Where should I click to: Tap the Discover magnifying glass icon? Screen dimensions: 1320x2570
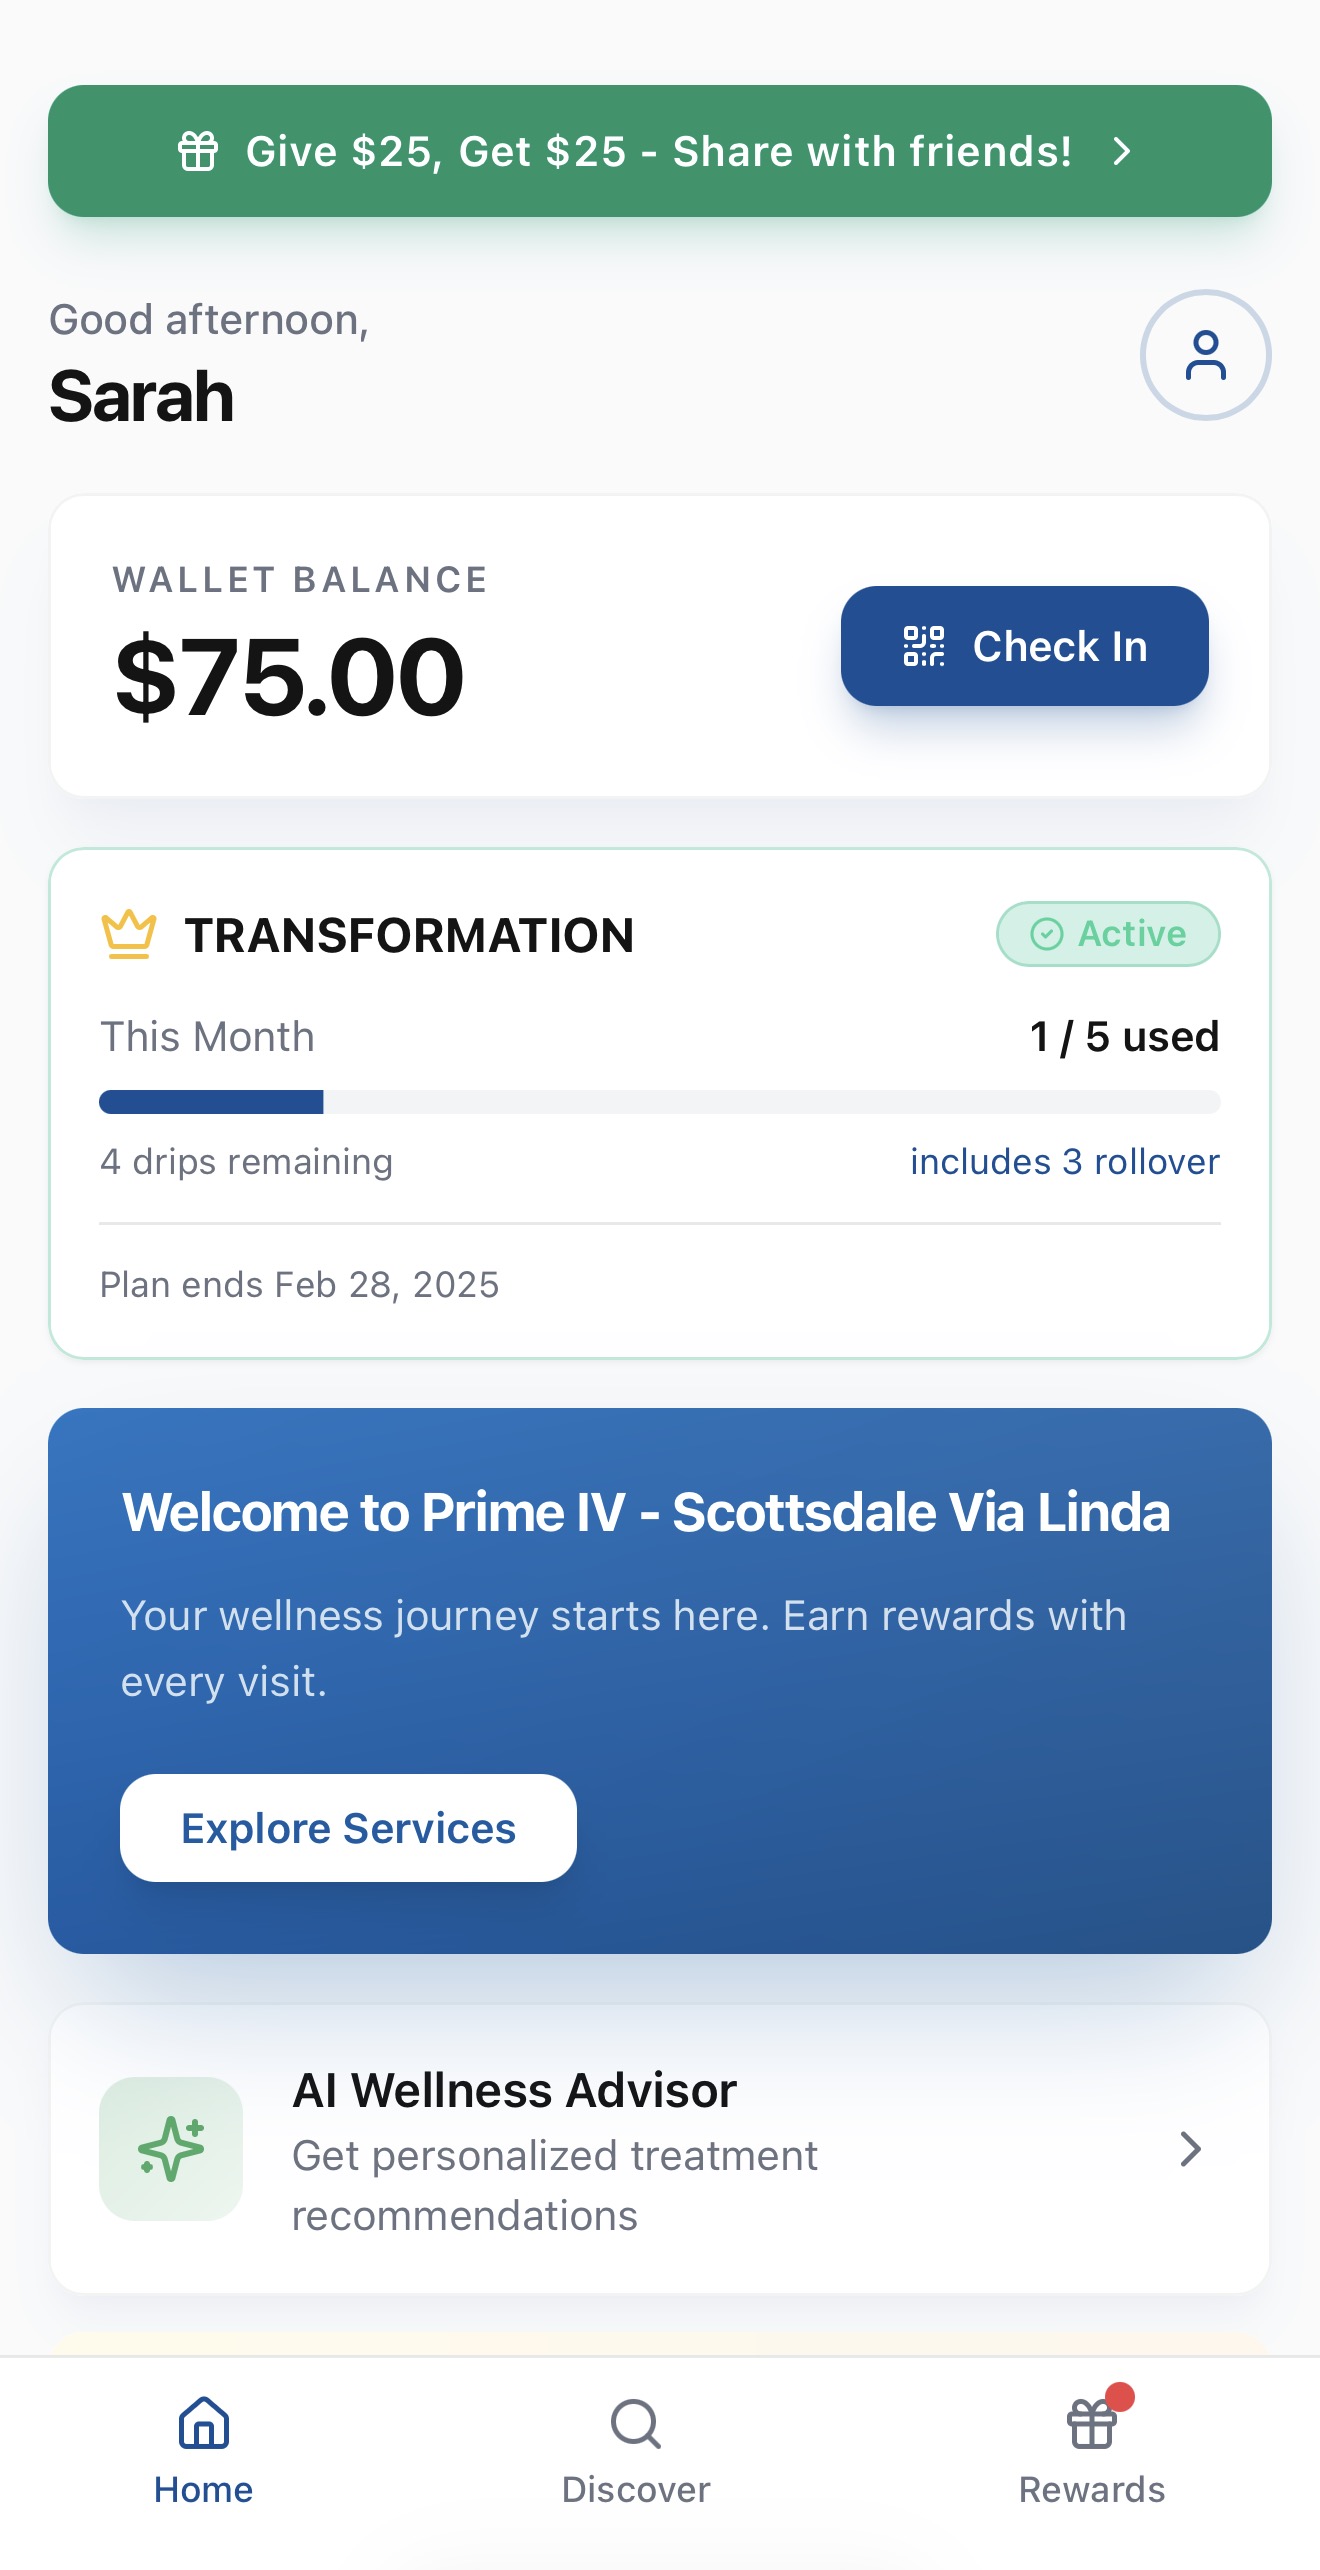point(636,2423)
